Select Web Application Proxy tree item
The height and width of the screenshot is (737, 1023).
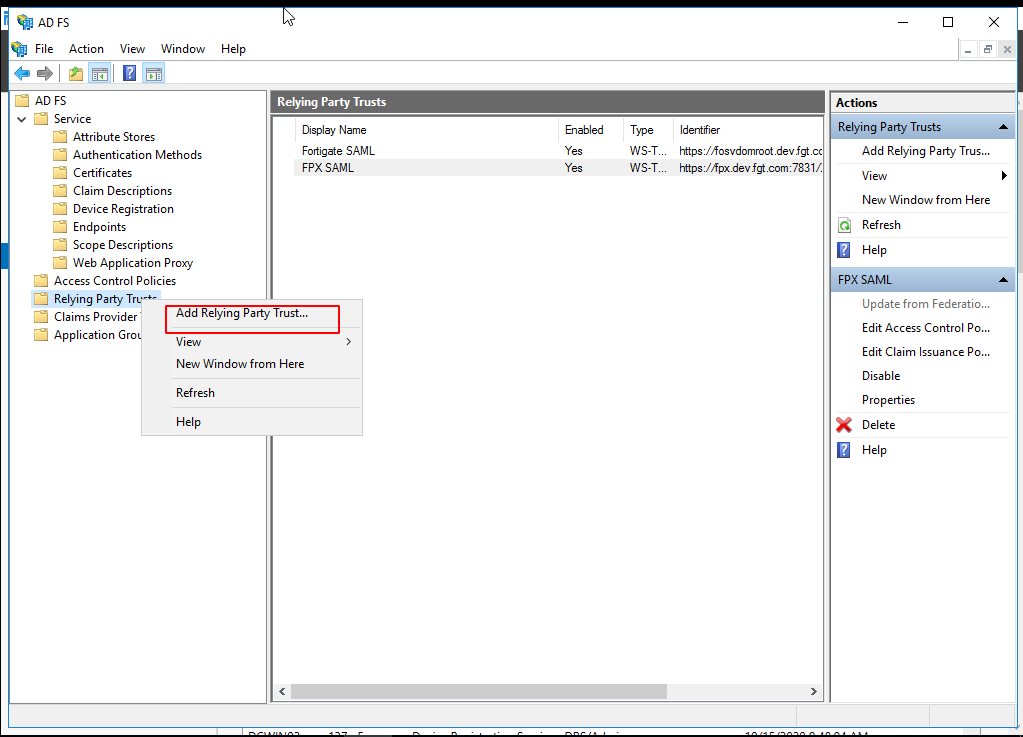point(132,263)
